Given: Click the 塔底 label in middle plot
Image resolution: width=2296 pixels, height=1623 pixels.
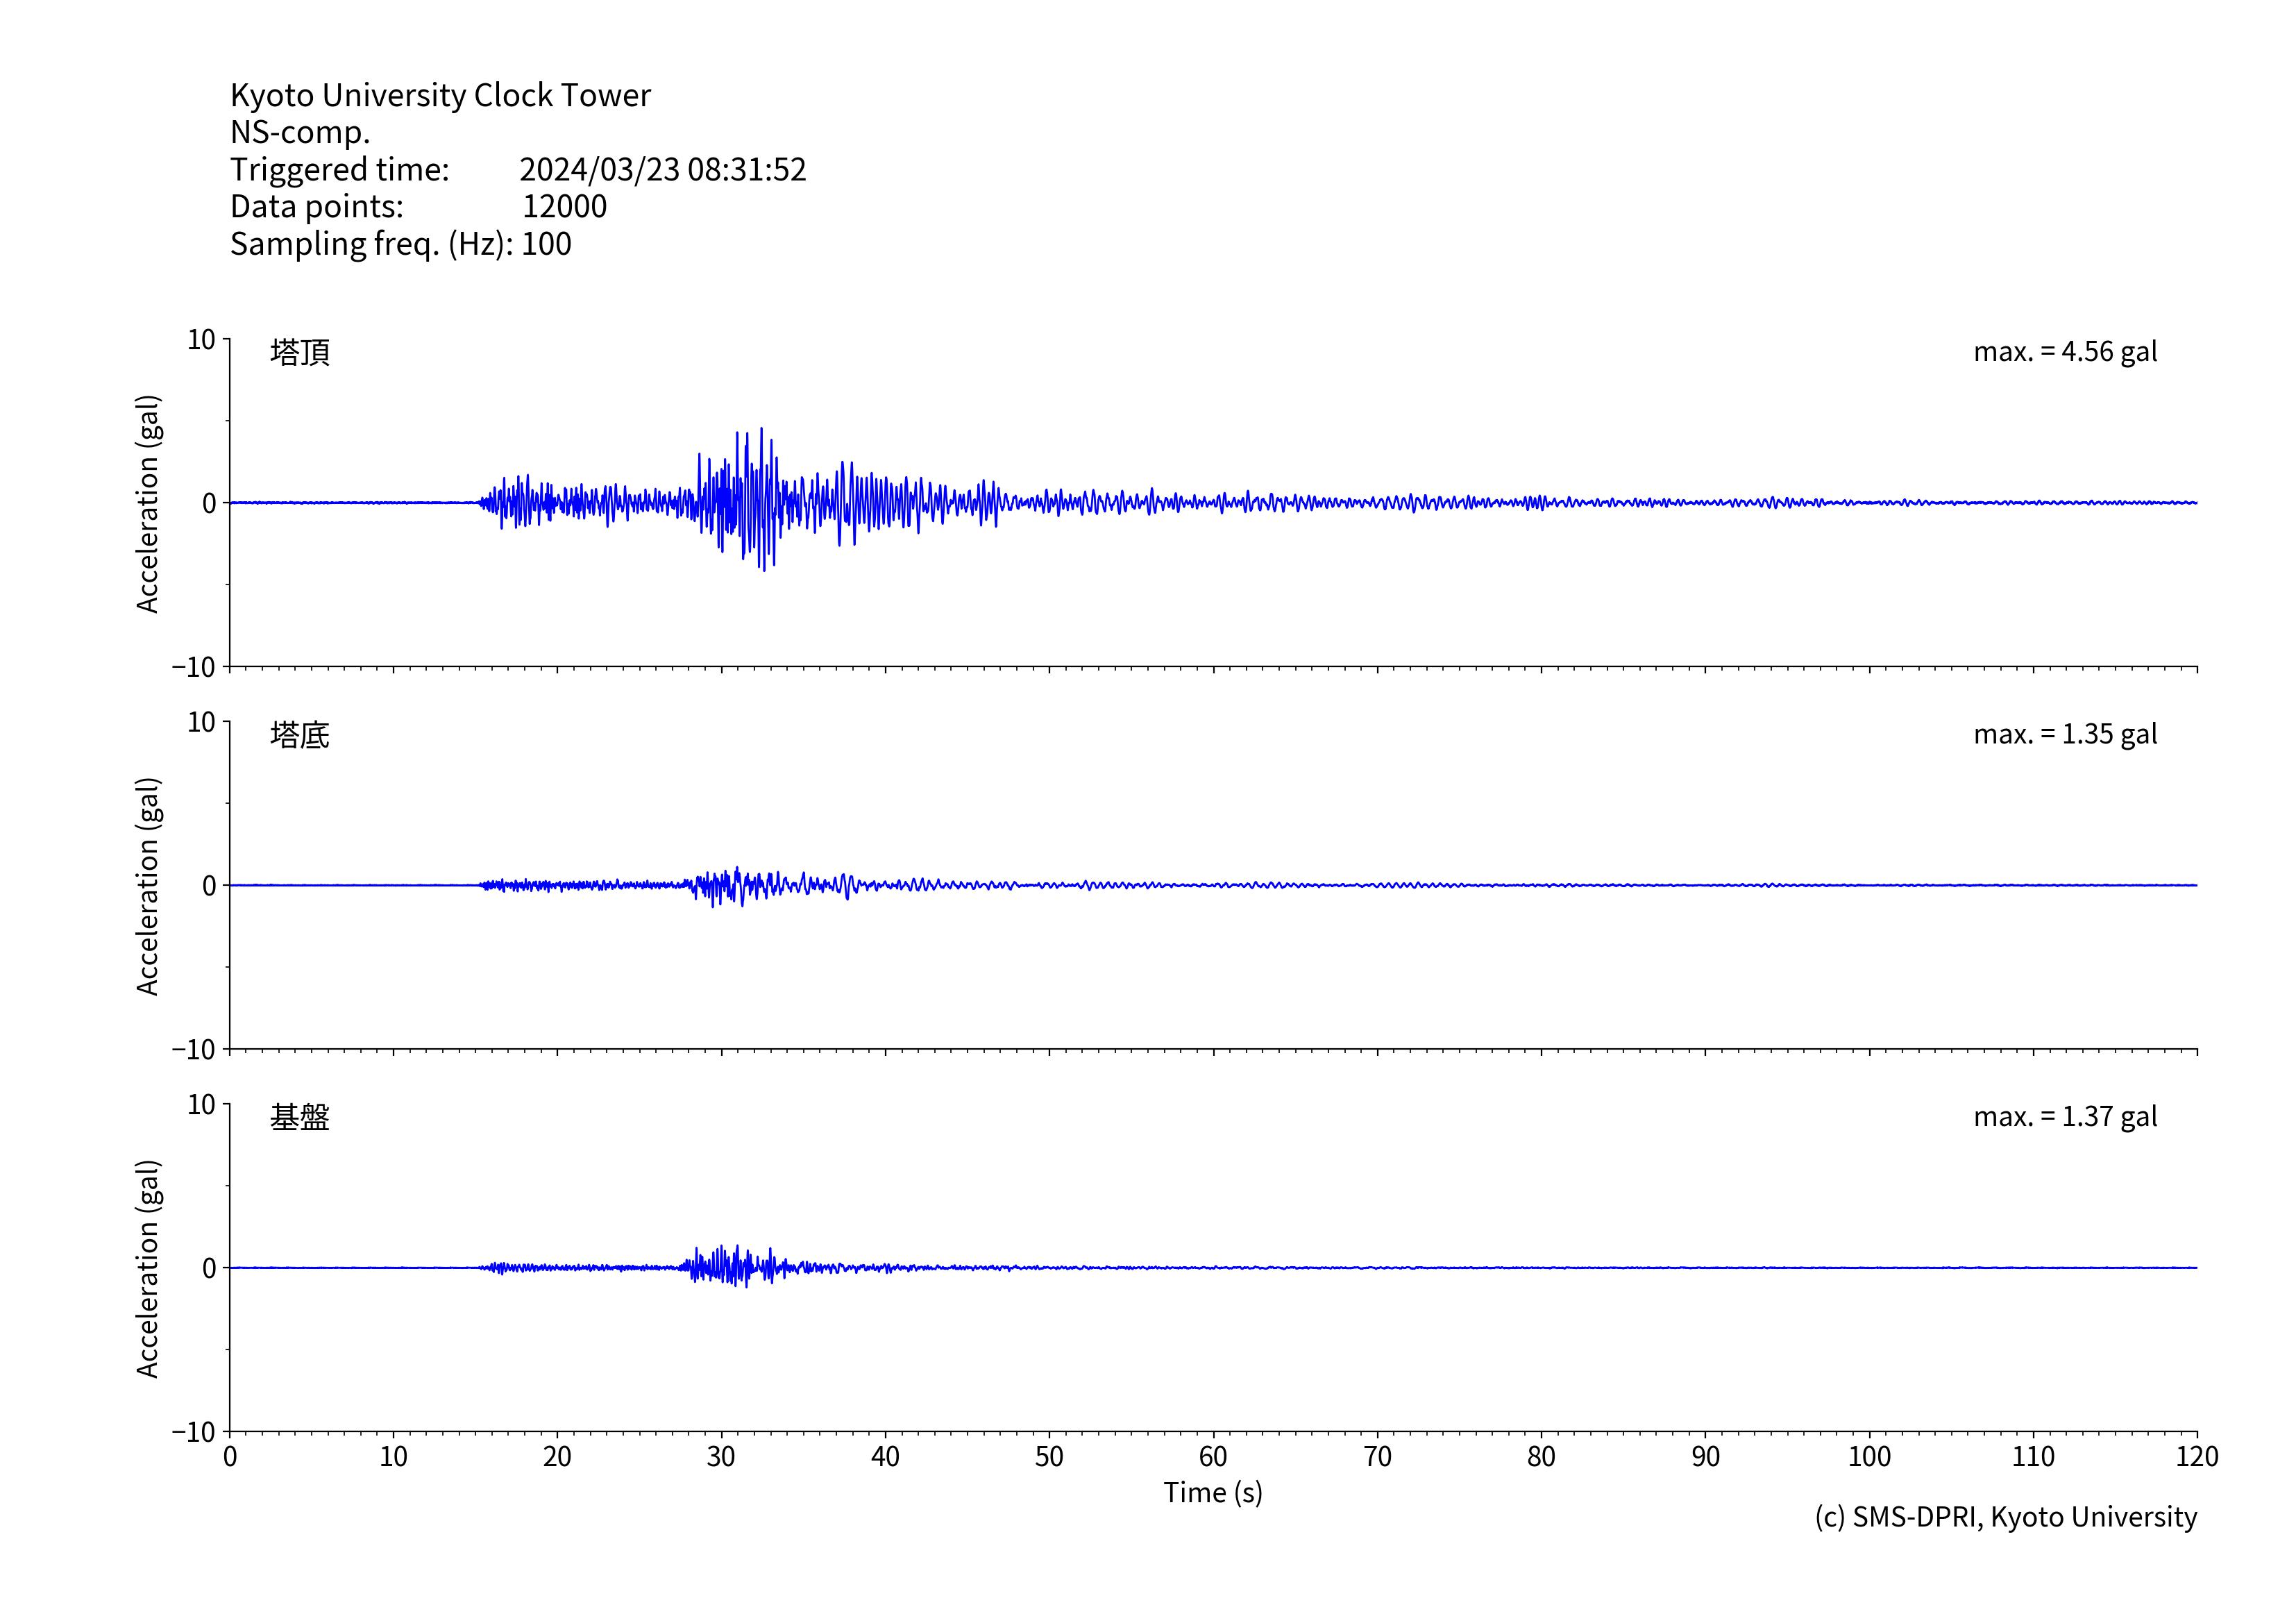Looking at the screenshot, I should (x=299, y=735).
